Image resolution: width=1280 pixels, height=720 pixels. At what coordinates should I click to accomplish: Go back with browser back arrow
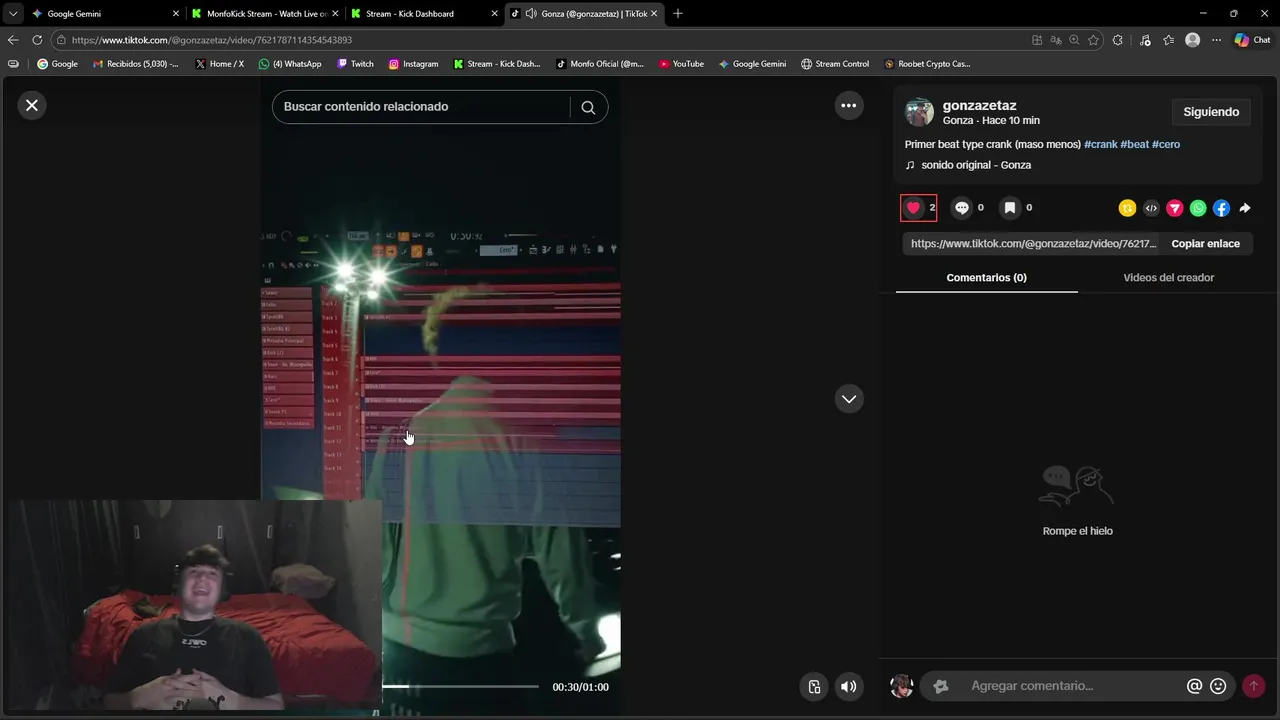[x=13, y=40]
